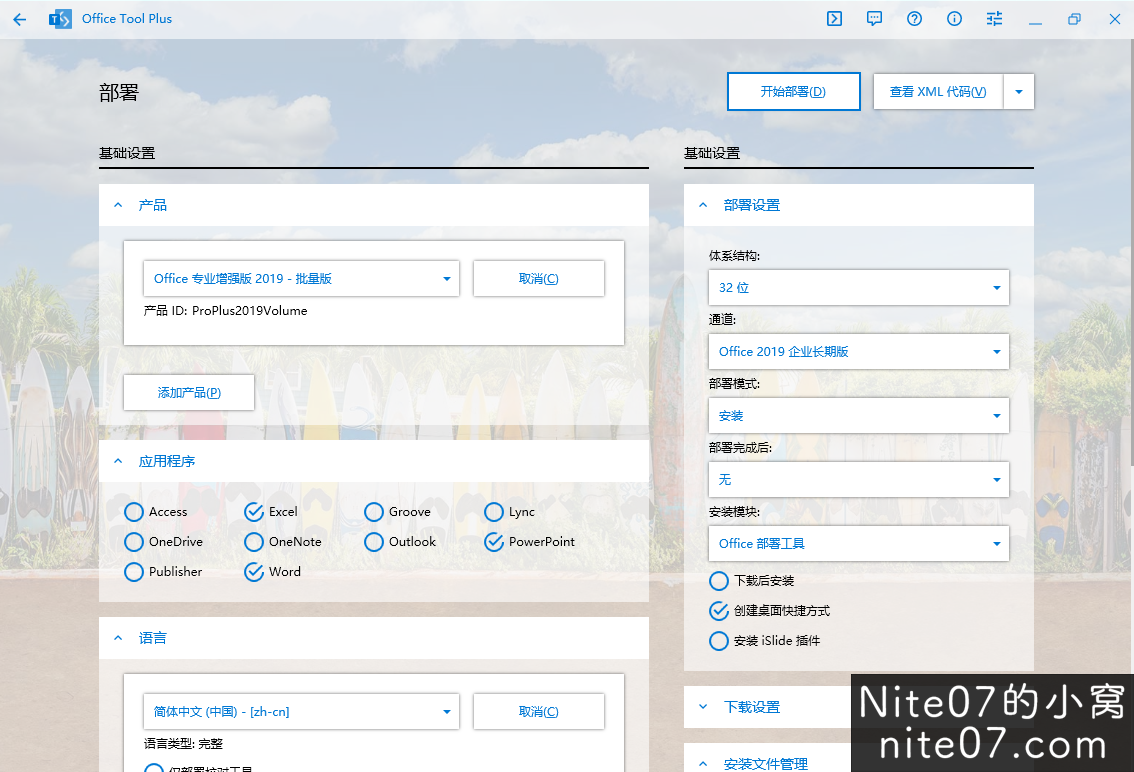This screenshot has width=1134, height=772.
Task: Open the 通道 Office 2019 企业长期版 dropdown
Action: point(858,352)
